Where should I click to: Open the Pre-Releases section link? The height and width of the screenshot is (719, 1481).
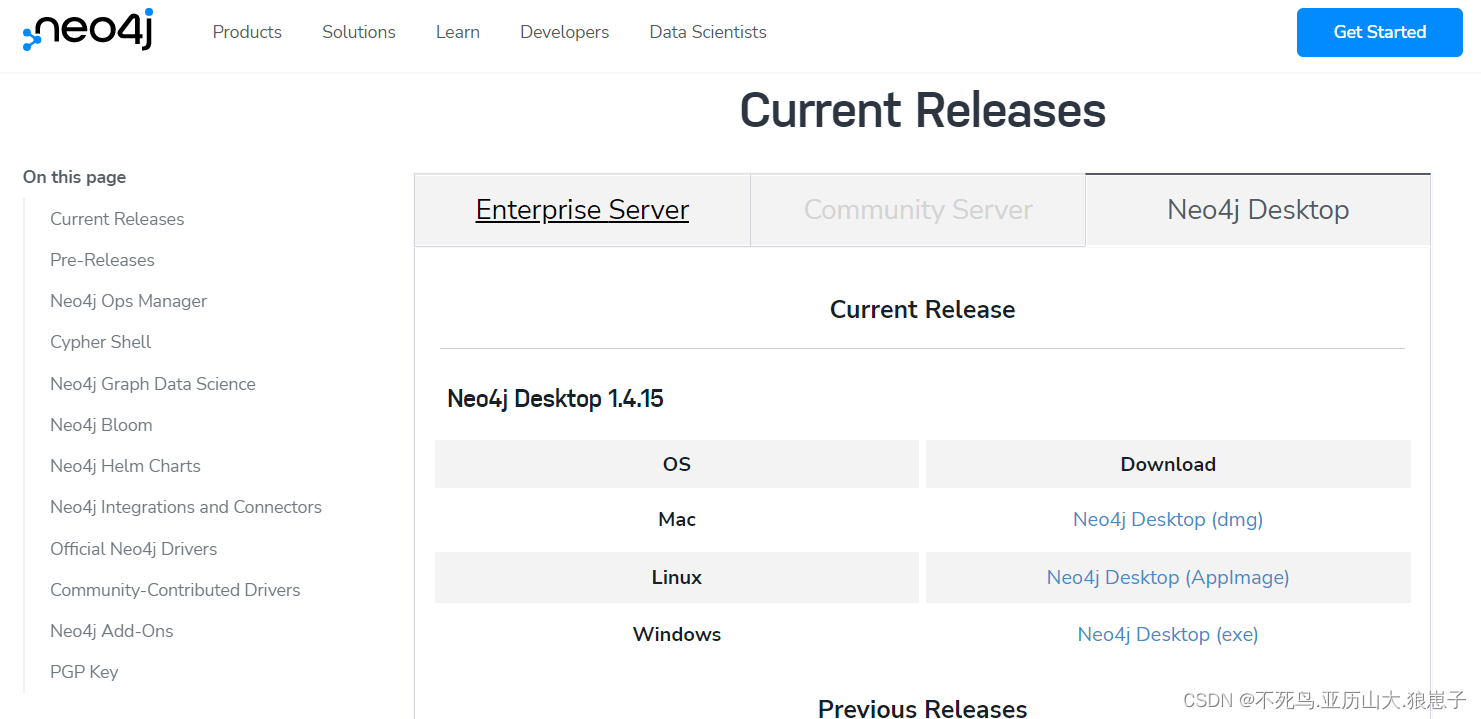(x=102, y=259)
